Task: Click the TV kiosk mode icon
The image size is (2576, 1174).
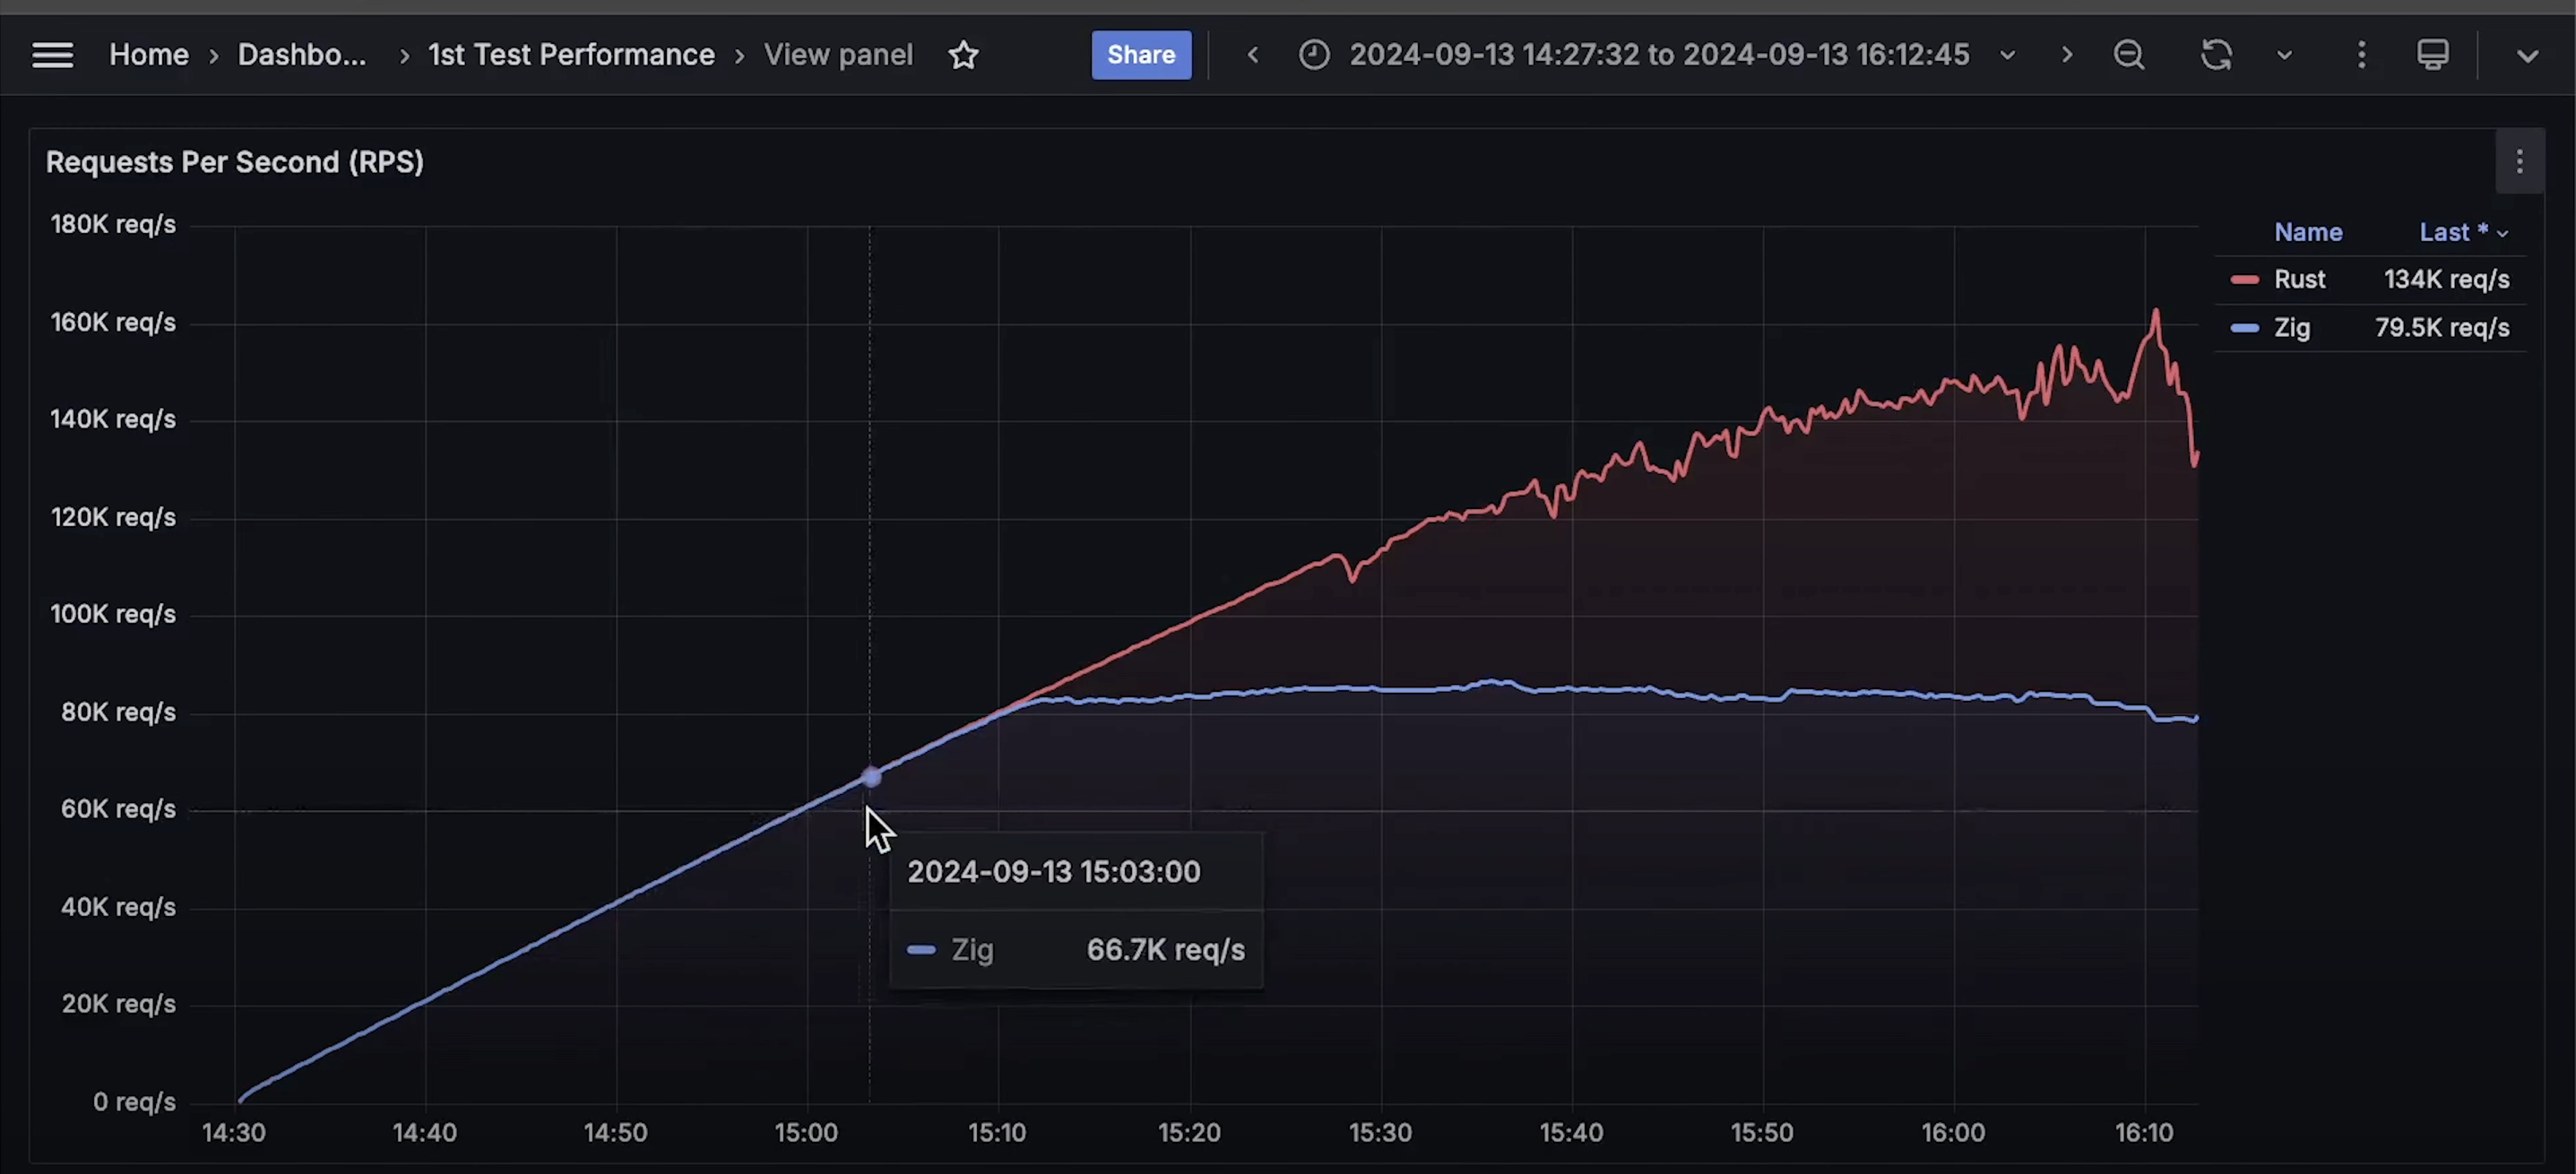Action: [x=2432, y=55]
